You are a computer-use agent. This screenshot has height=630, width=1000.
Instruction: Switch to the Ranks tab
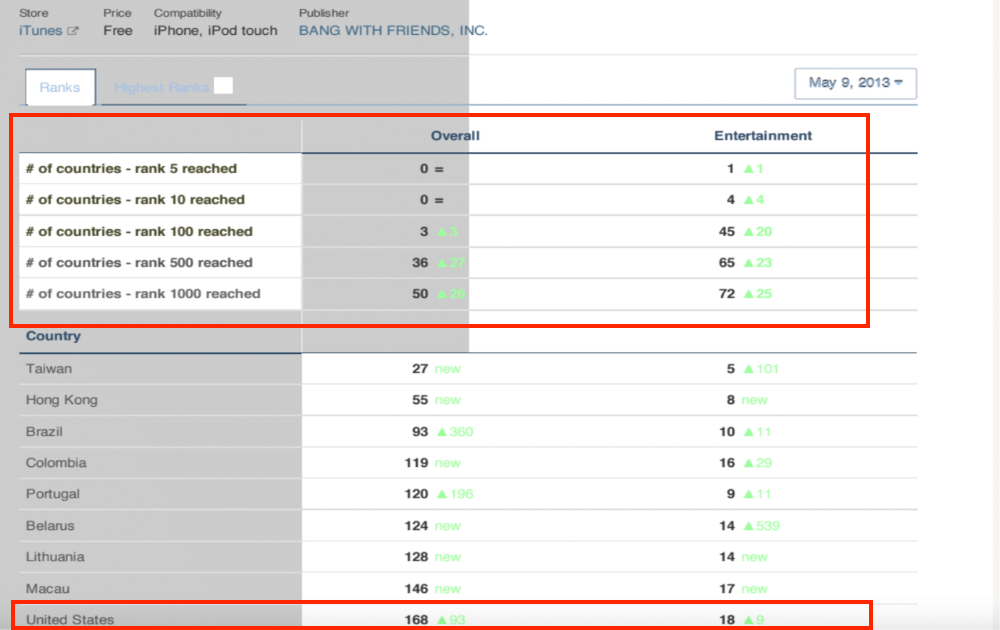pos(60,88)
